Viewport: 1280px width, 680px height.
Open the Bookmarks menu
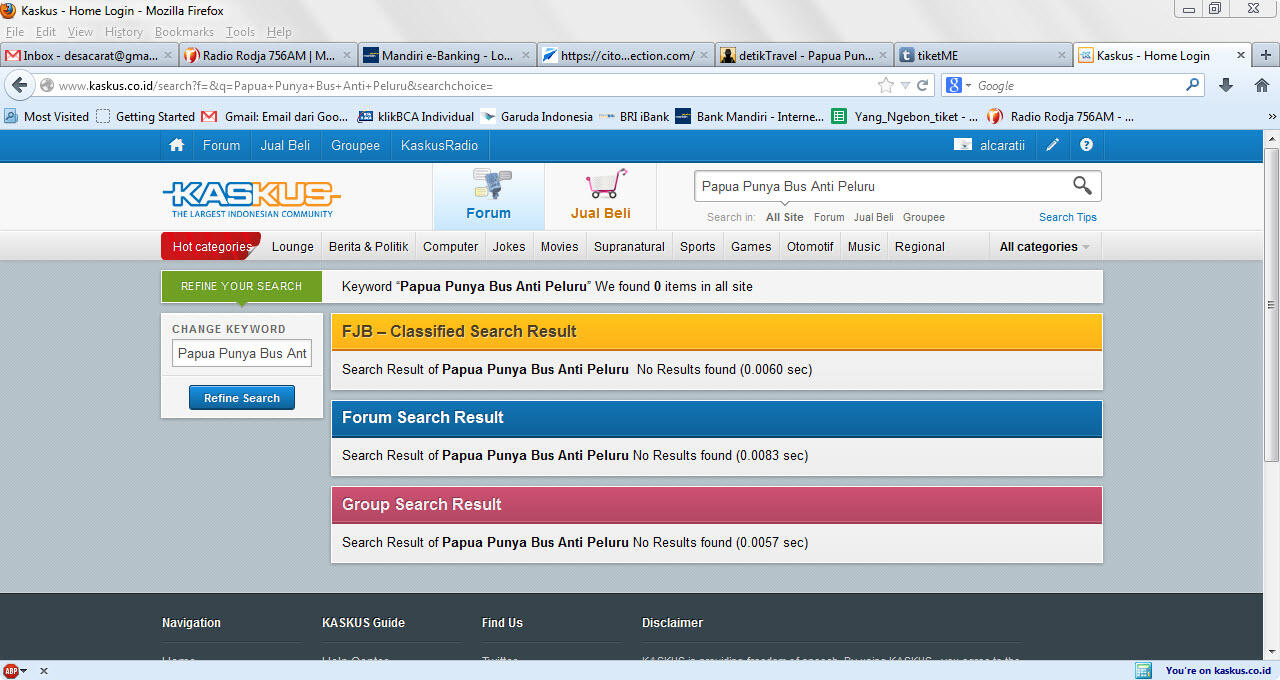point(184,32)
